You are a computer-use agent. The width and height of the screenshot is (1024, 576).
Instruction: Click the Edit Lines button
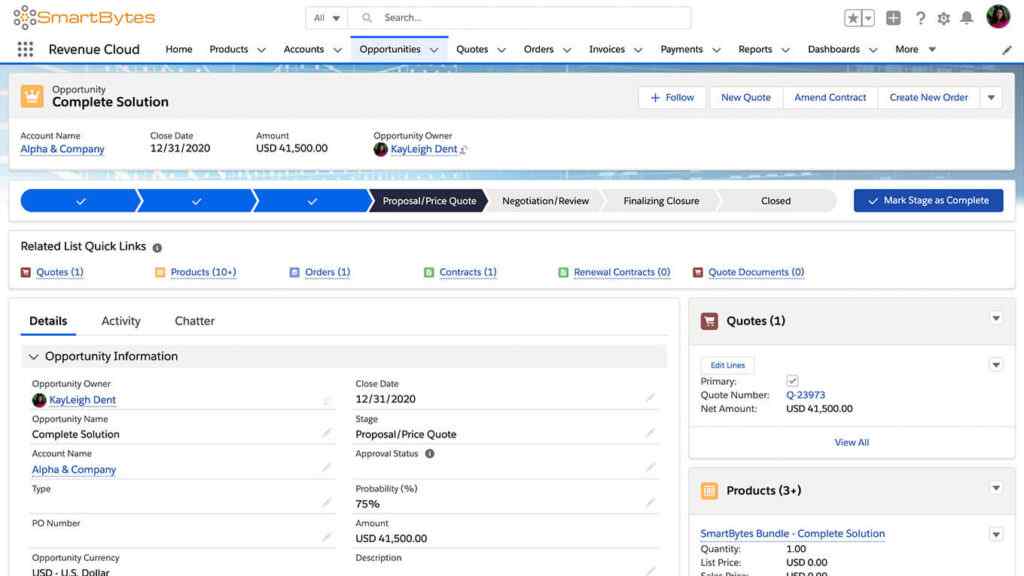tap(728, 365)
